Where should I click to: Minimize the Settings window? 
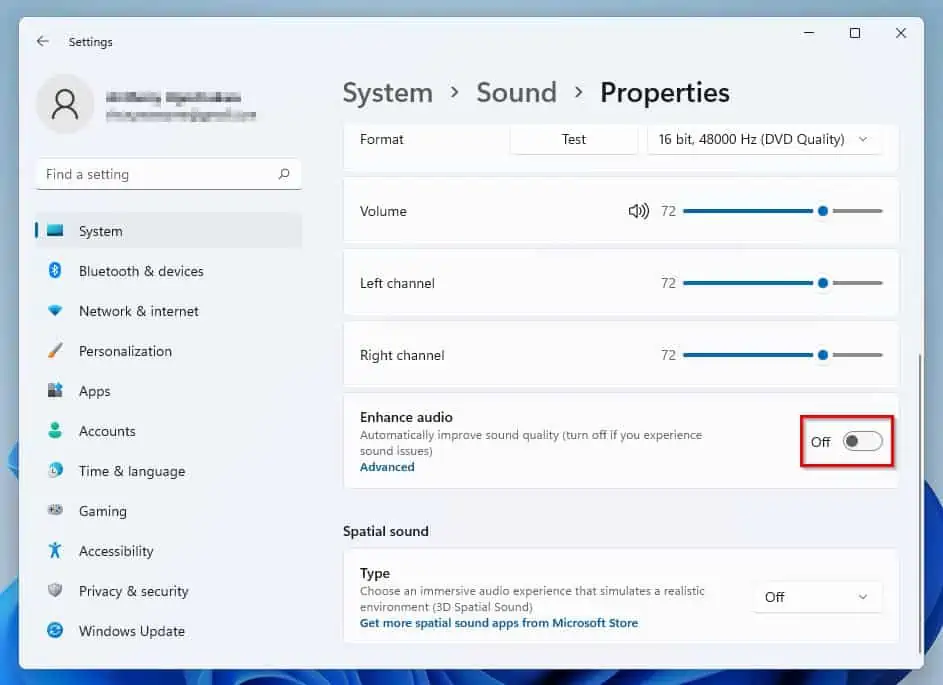pos(809,33)
